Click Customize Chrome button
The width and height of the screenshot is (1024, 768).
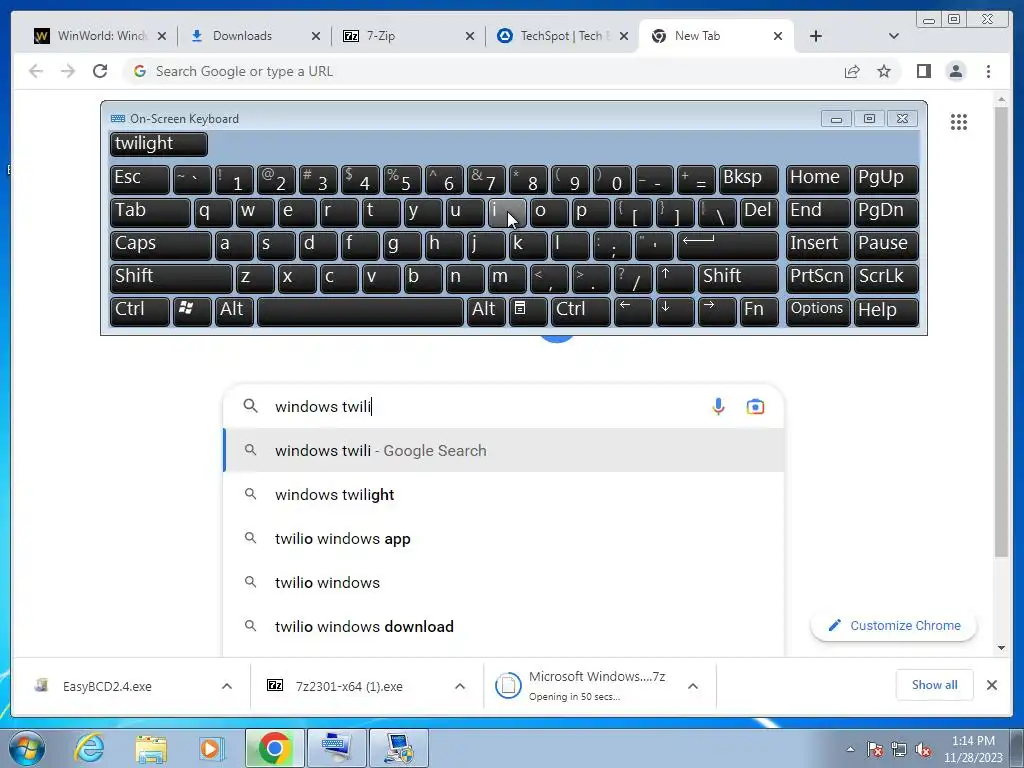click(x=893, y=626)
